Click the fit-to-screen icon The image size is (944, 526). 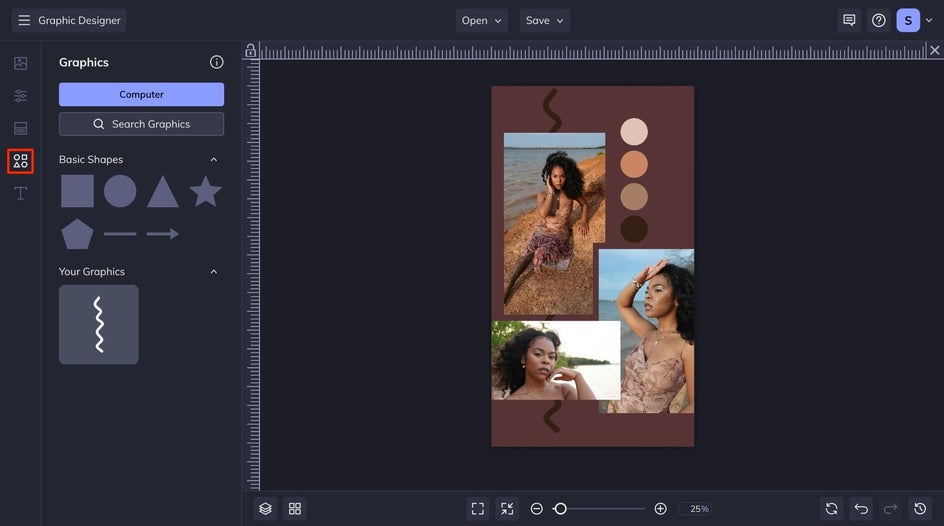pos(478,509)
